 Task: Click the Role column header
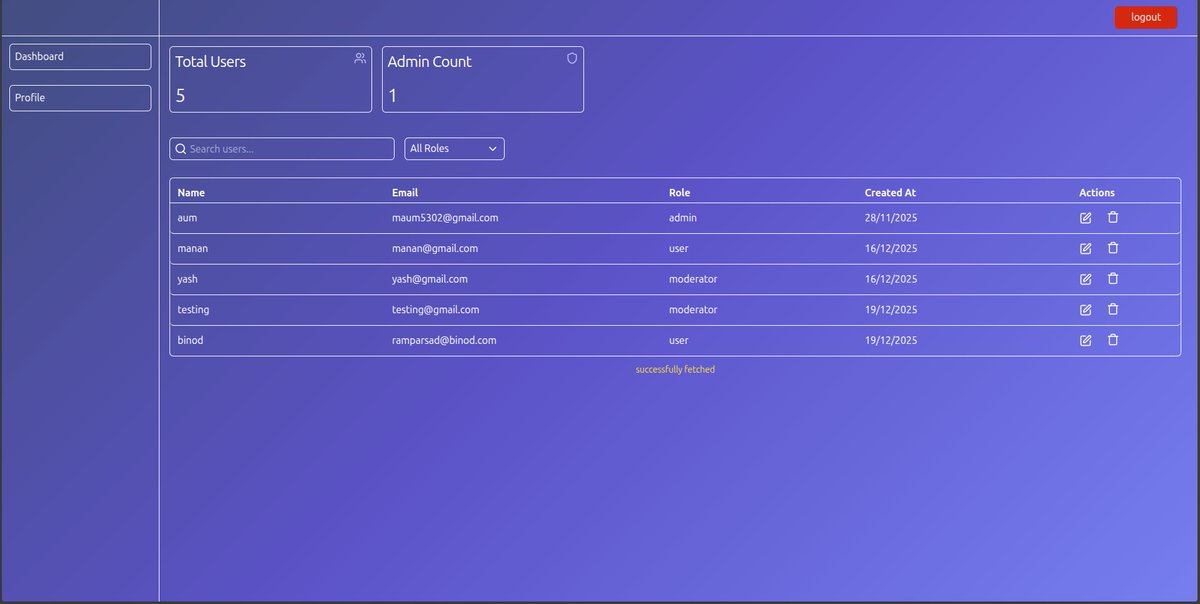click(679, 193)
